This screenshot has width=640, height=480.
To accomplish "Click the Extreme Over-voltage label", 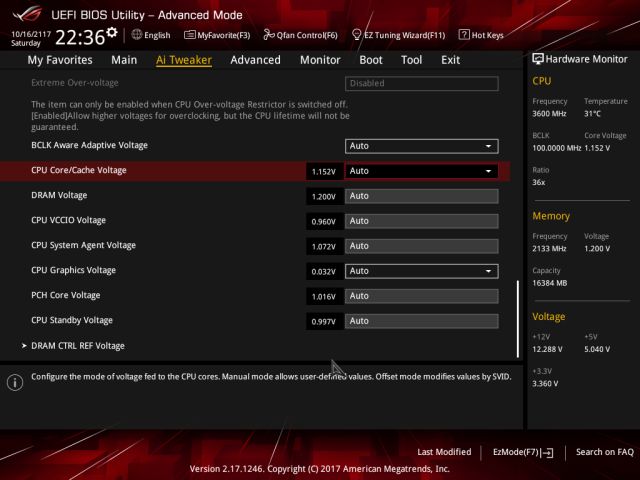I will pos(75,83).
